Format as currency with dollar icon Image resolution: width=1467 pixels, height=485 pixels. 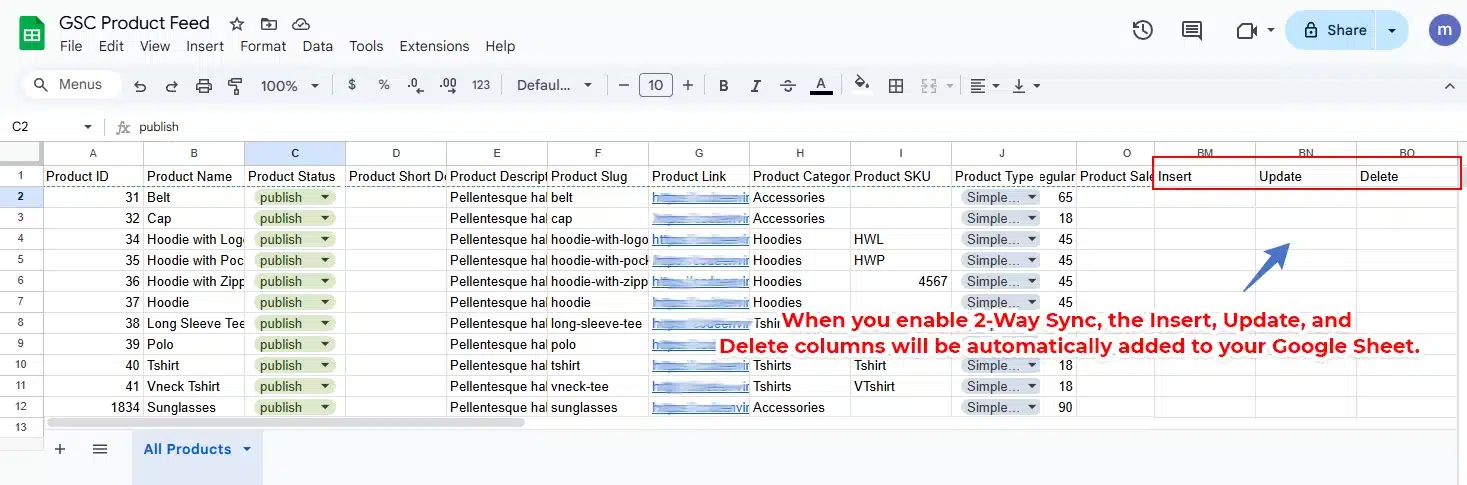coord(352,86)
